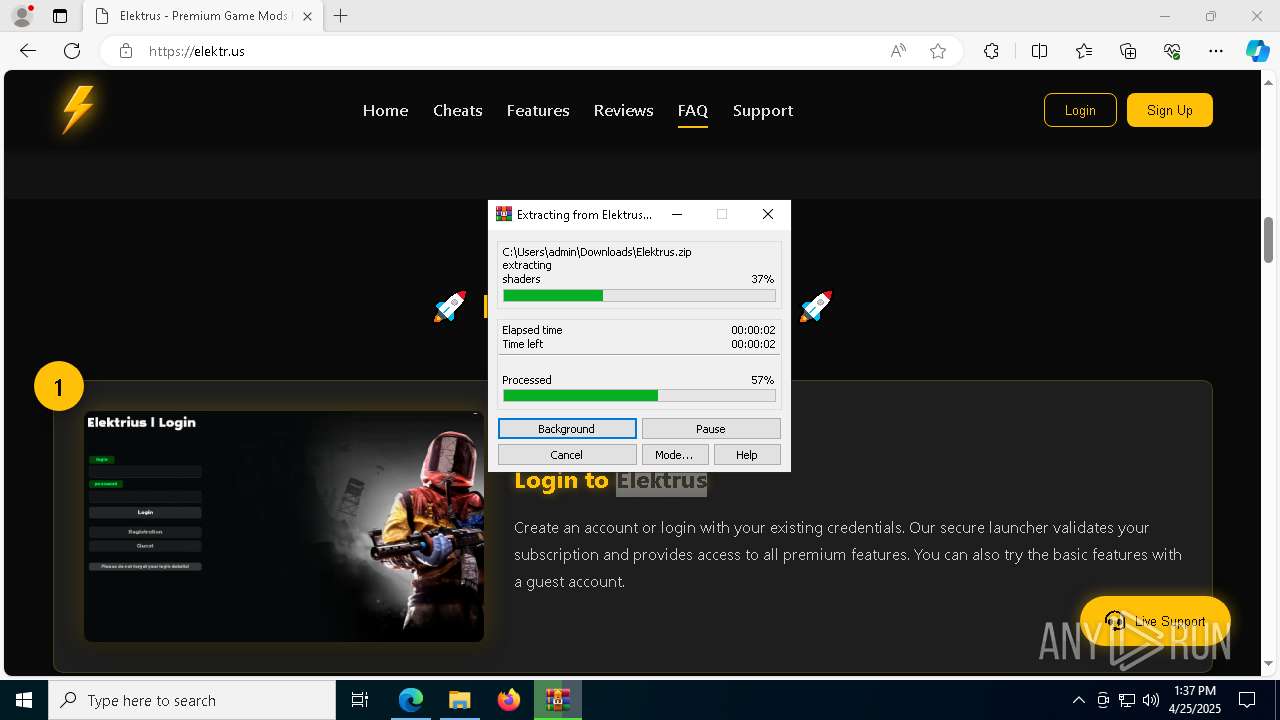Screen dimensions: 1280x720
Task: Refresh the current page
Action: tap(72, 51)
